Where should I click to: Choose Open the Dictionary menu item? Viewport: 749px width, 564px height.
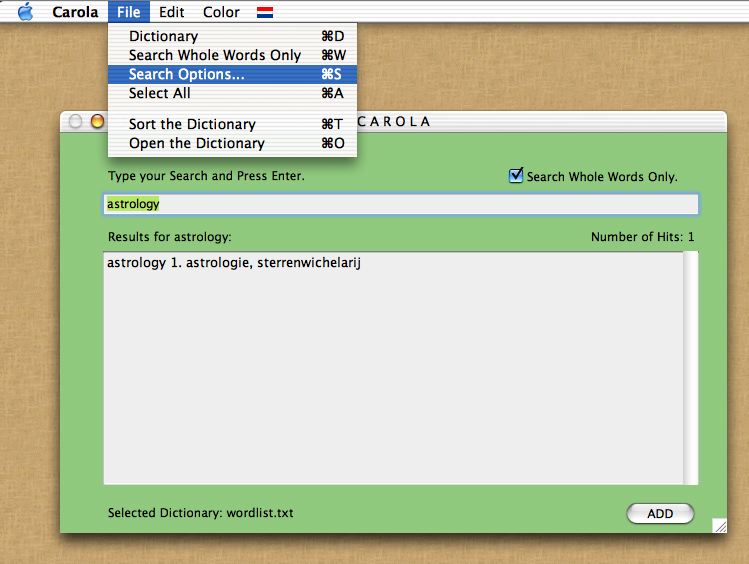(x=232, y=143)
